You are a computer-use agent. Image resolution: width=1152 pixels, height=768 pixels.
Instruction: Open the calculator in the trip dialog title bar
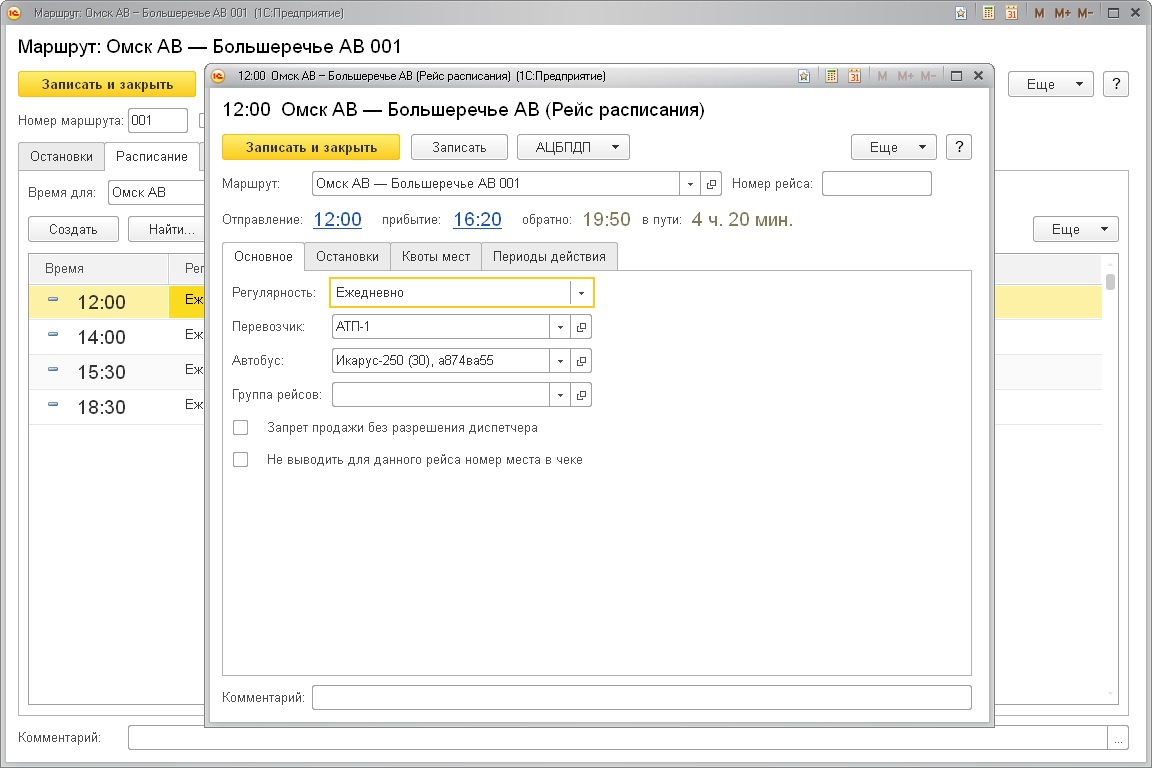pos(832,76)
